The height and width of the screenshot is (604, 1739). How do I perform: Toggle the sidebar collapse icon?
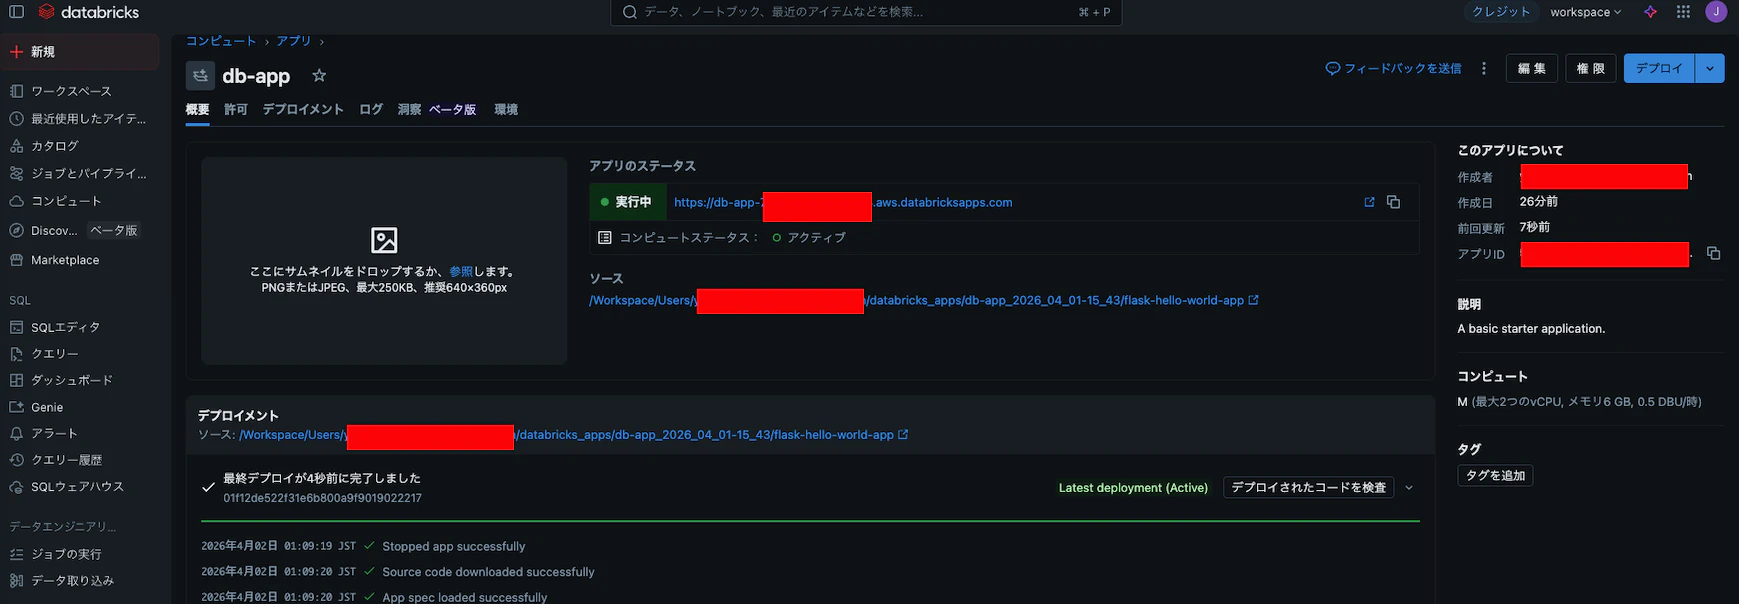(16, 12)
